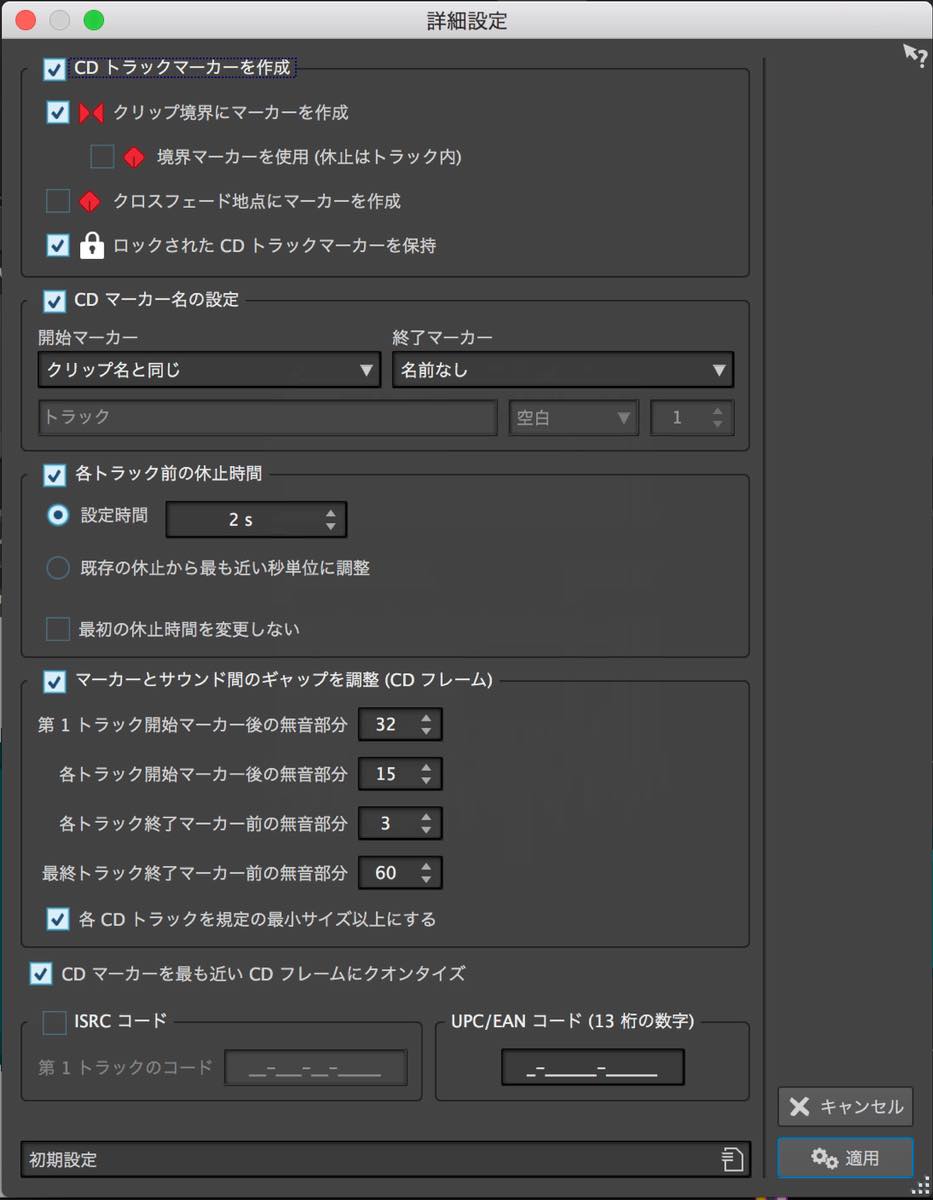
Task: Click the macOS red close window button
Action: click(x=26, y=19)
